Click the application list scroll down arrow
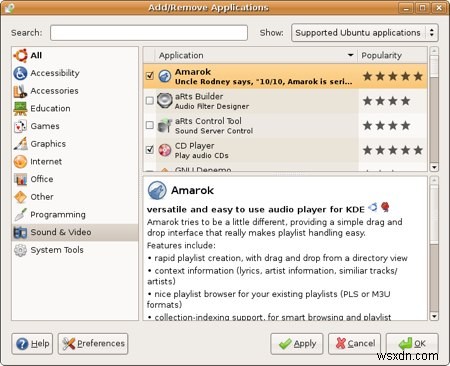450x366 pixels. click(434, 167)
